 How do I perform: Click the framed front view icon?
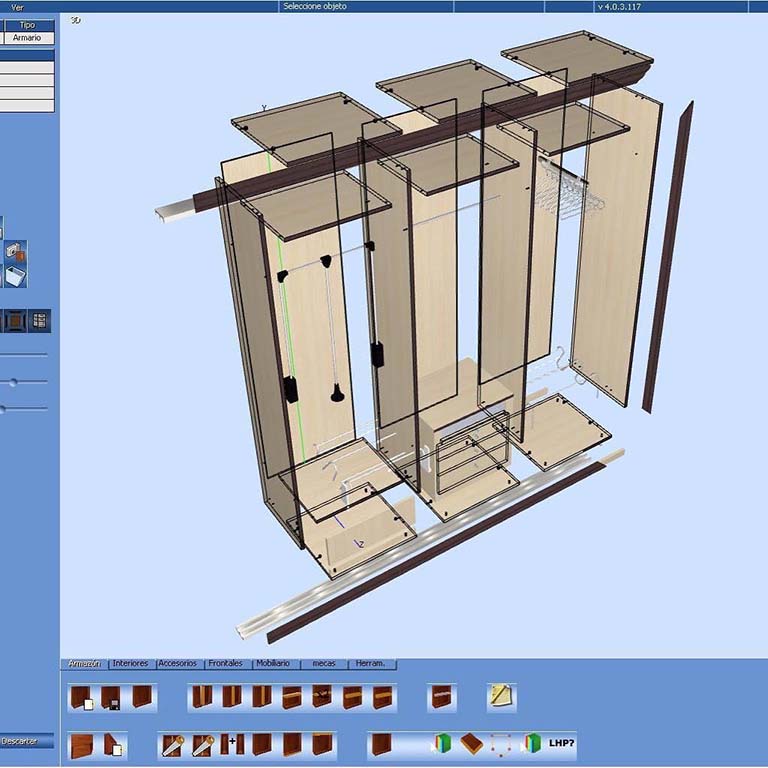[x=15, y=321]
